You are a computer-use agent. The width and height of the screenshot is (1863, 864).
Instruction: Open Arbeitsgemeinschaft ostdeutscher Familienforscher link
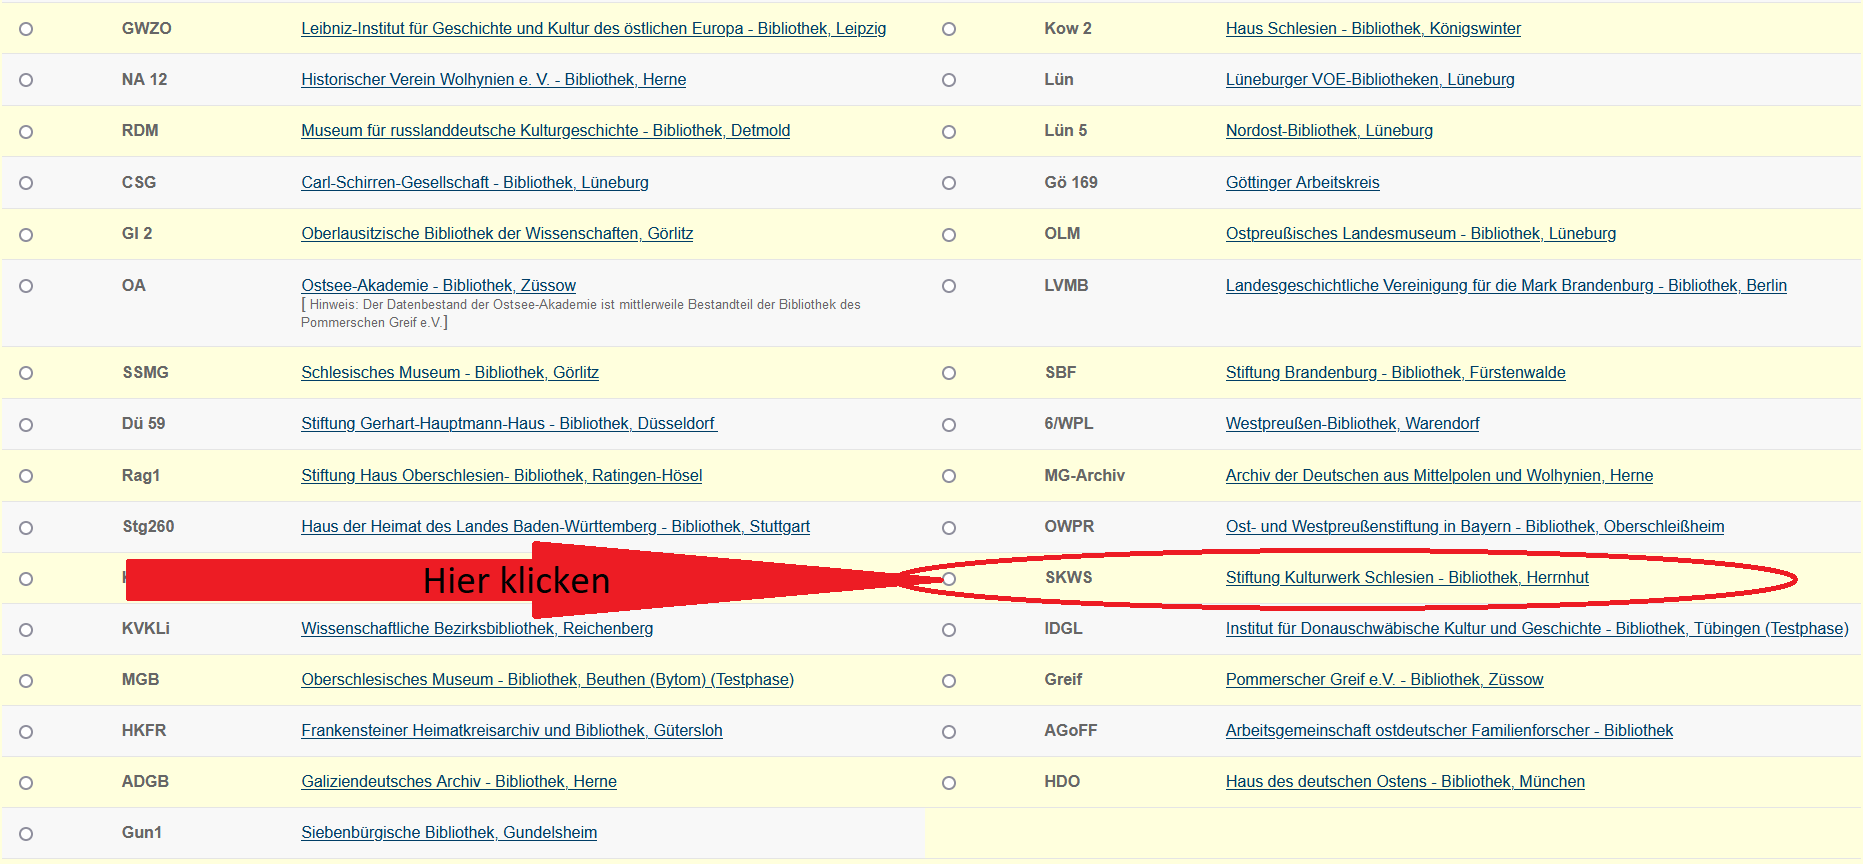1449,731
